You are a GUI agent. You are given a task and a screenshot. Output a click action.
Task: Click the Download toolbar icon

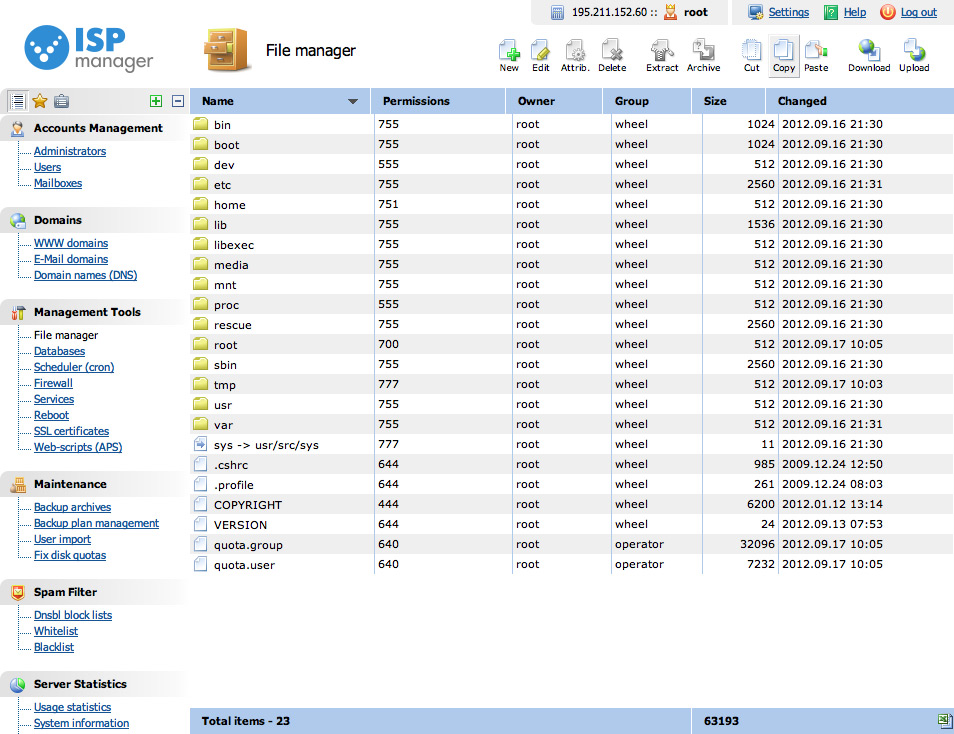click(869, 51)
